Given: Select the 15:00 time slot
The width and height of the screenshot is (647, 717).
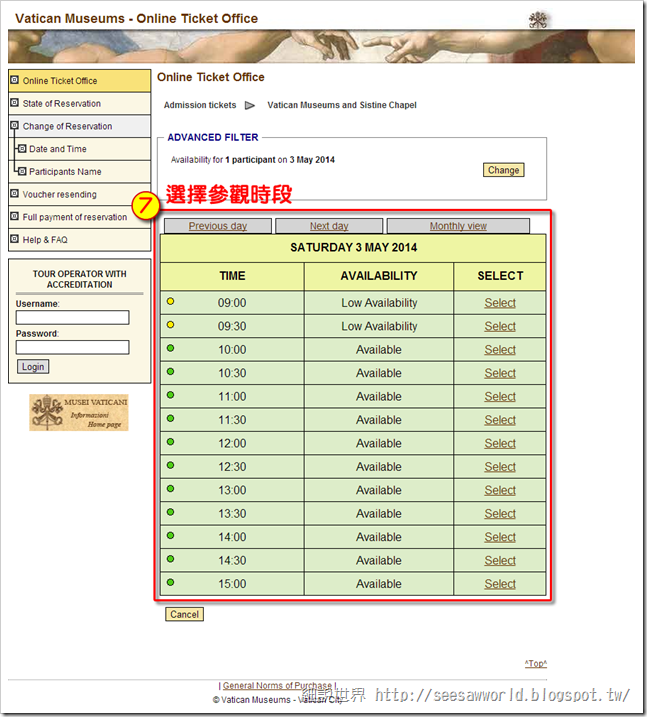Looking at the screenshot, I should (500, 584).
